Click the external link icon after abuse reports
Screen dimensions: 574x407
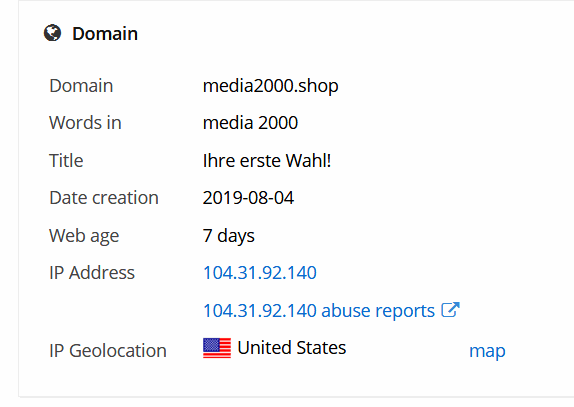point(450,310)
